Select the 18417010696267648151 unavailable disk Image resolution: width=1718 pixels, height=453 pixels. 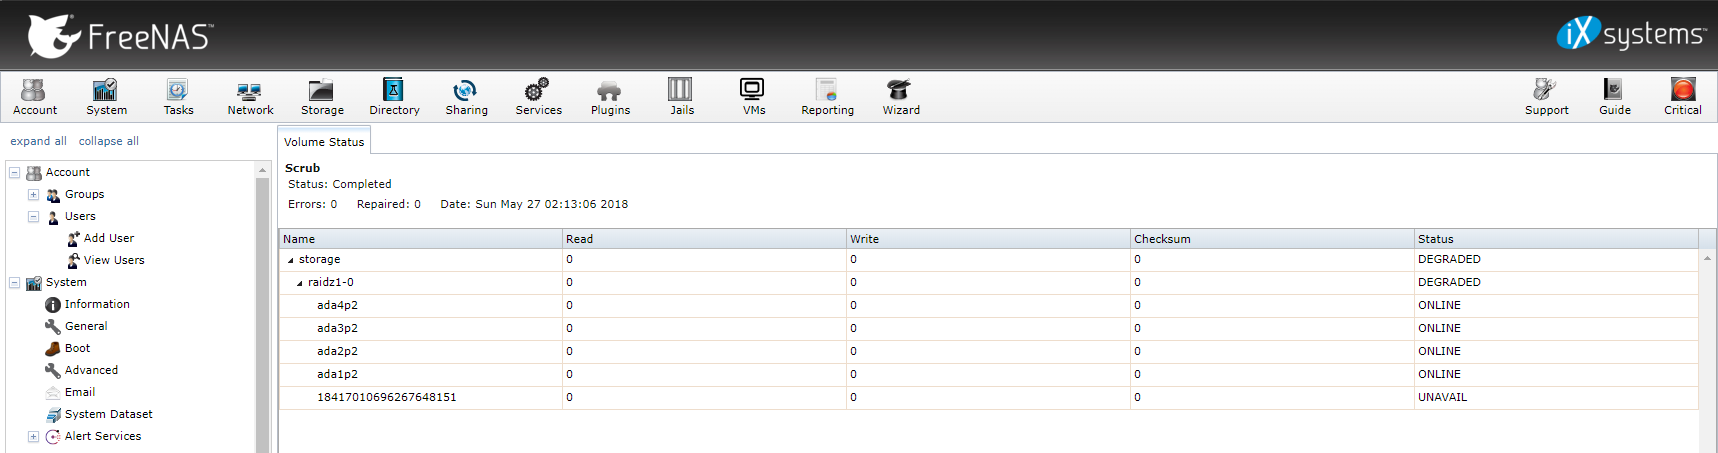pyautogui.click(x=988, y=398)
